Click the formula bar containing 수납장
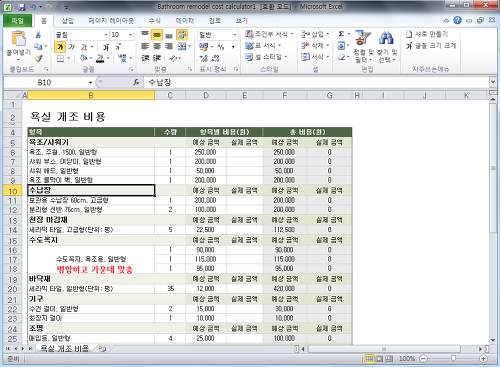This screenshot has width=500, height=367. [x=317, y=82]
